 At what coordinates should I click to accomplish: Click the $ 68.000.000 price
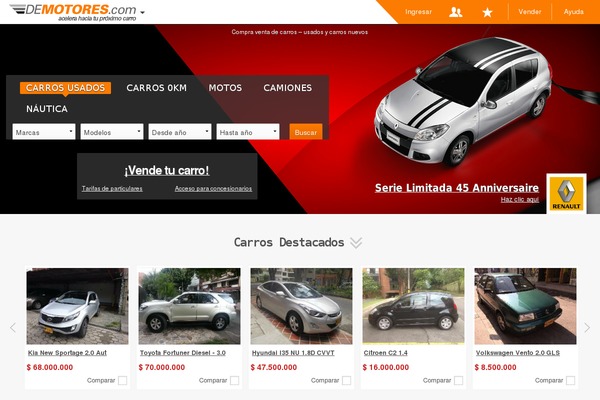point(50,367)
